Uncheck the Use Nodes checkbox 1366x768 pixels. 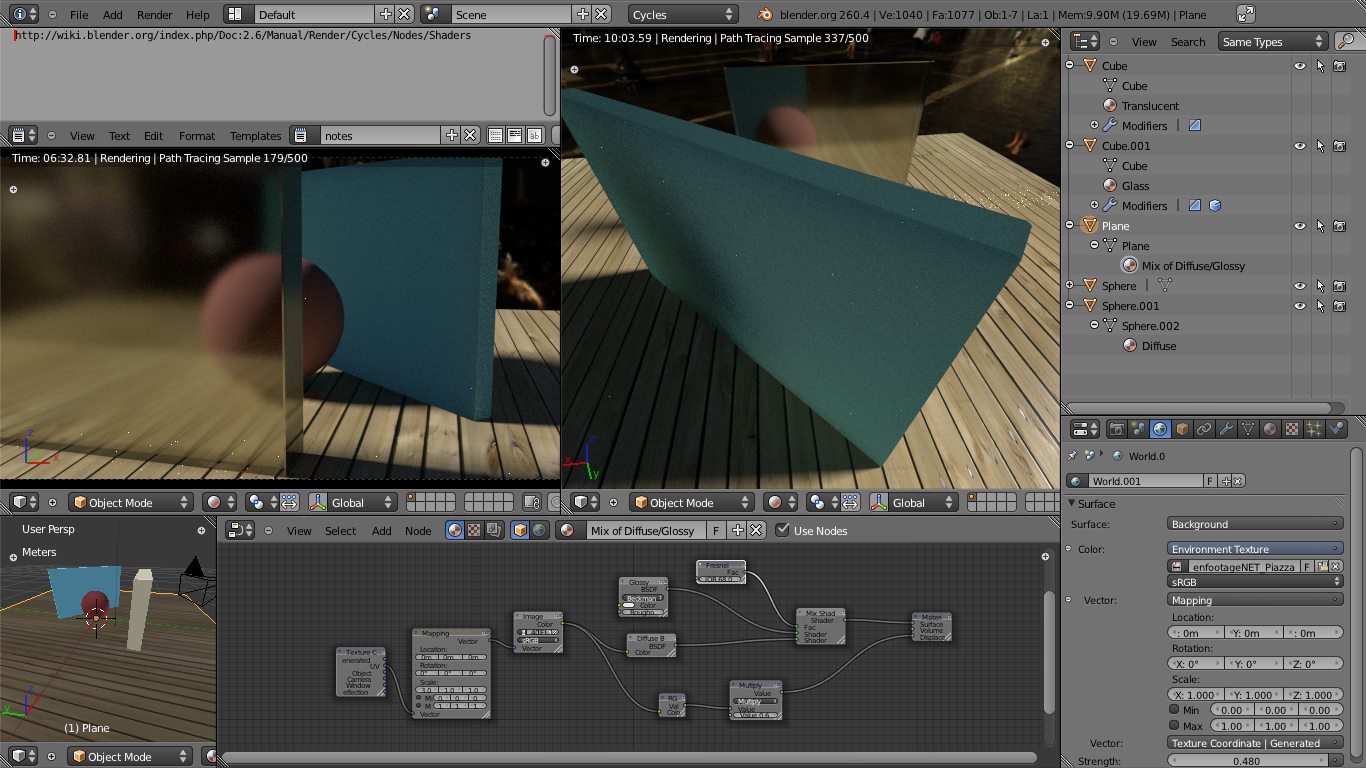click(783, 531)
